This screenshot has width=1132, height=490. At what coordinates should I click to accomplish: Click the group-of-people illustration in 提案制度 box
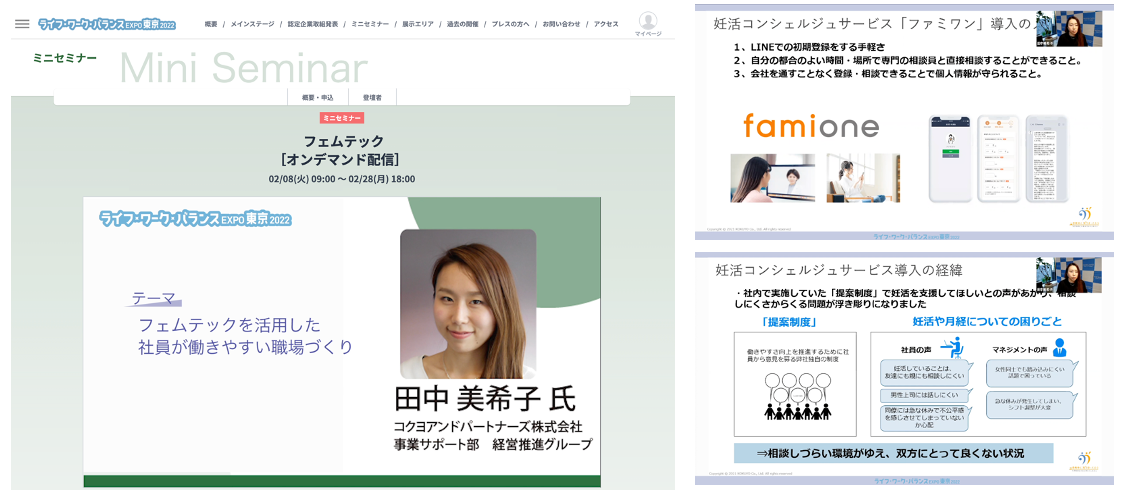click(x=797, y=396)
